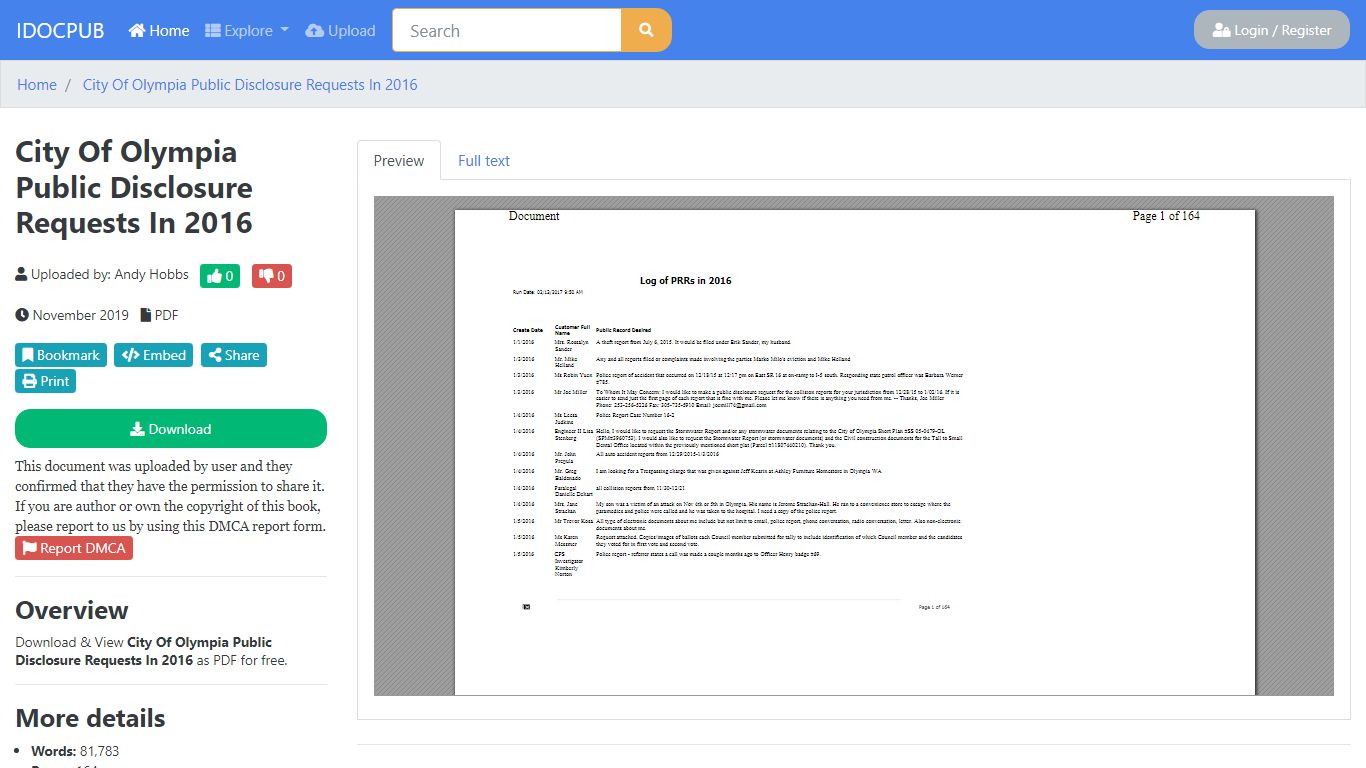
Task: Report DMCA for this document
Action: coord(74,548)
